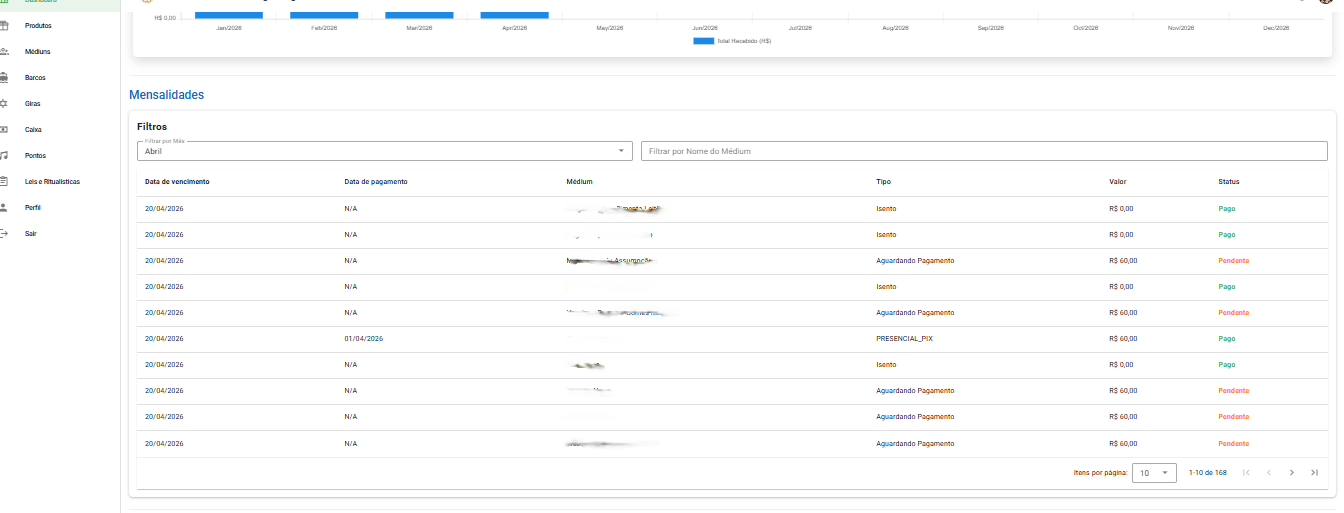The height and width of the screenshot is (513, 1344).
Task: Click the April 2026 bar in chart
Action: (x=514, y=15)
